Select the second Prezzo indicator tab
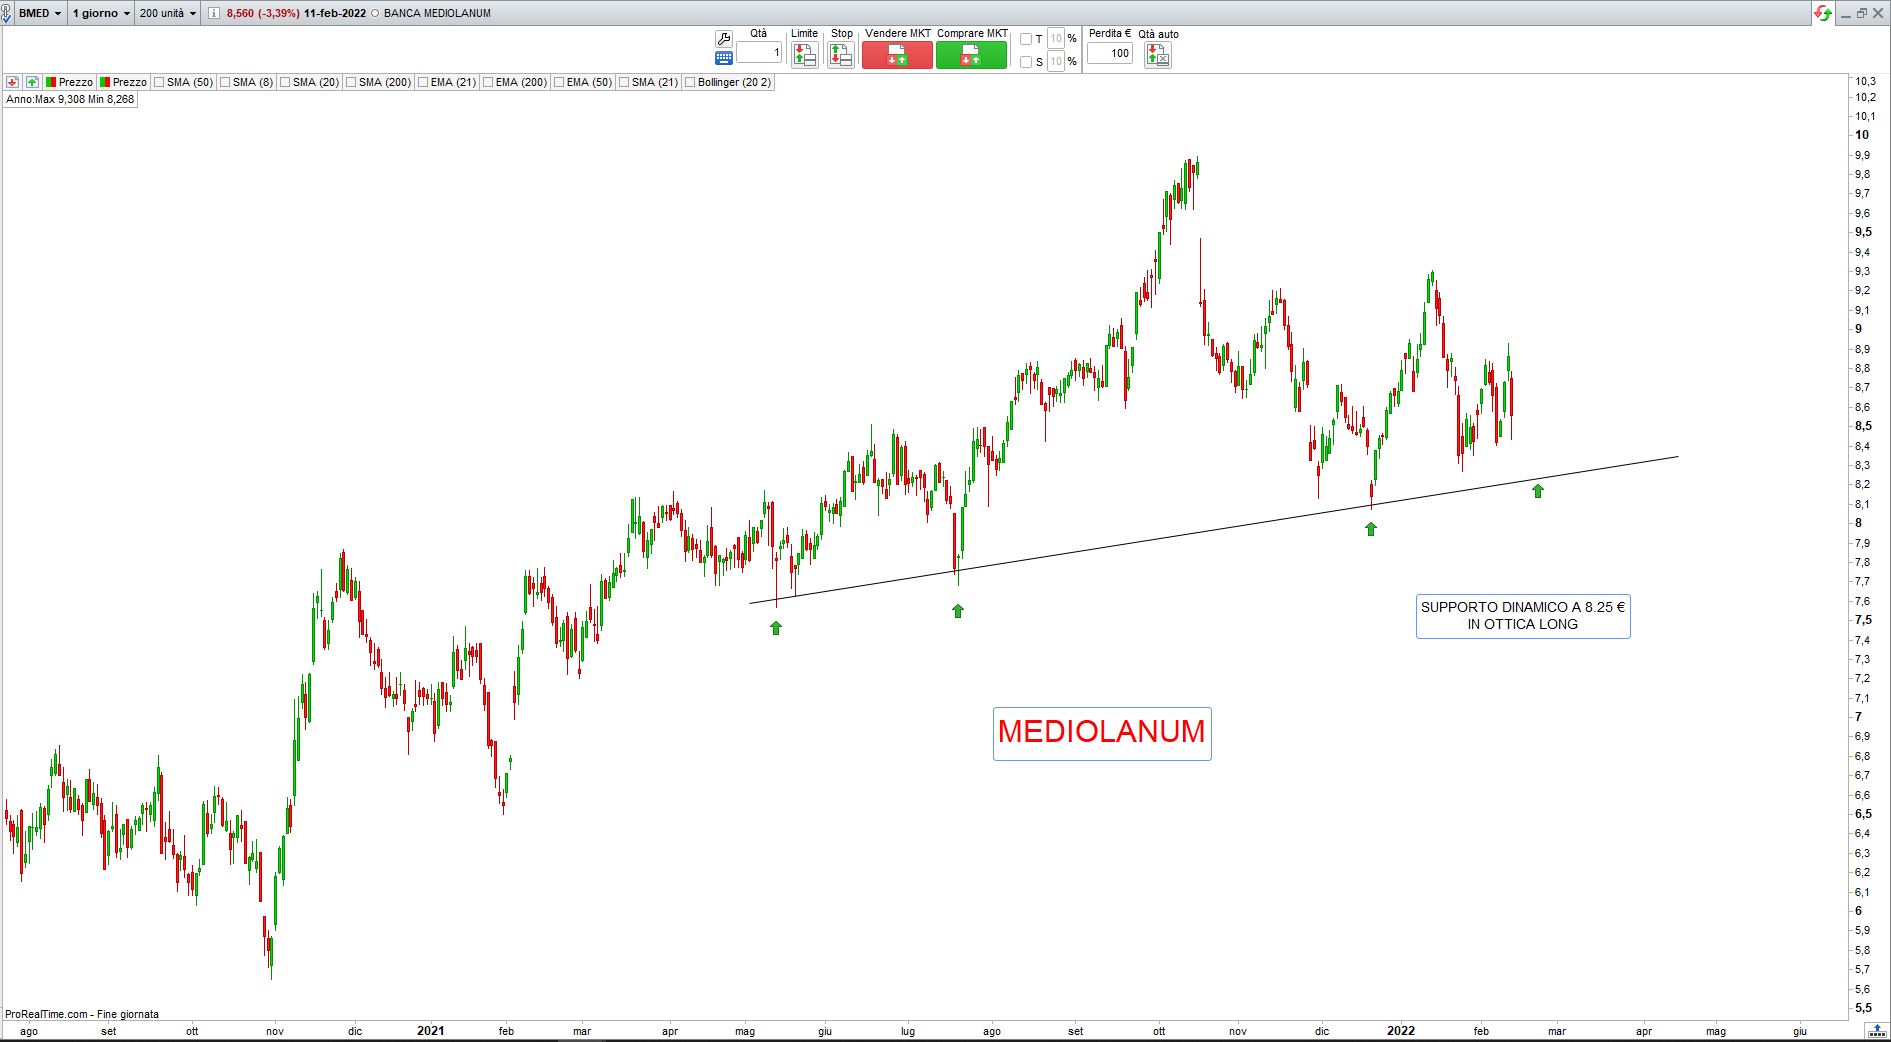Image resolution: width=1891 pixels, height=1042 pixels. (123, 82)
